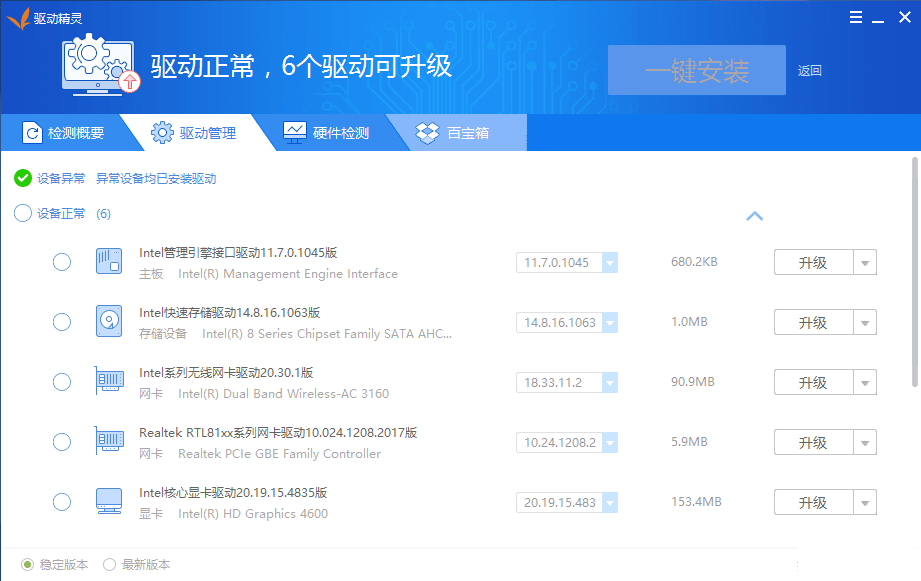Click the 一键安装 button
The height and width of the screenshot is (581, 921).
click(697, 70)
